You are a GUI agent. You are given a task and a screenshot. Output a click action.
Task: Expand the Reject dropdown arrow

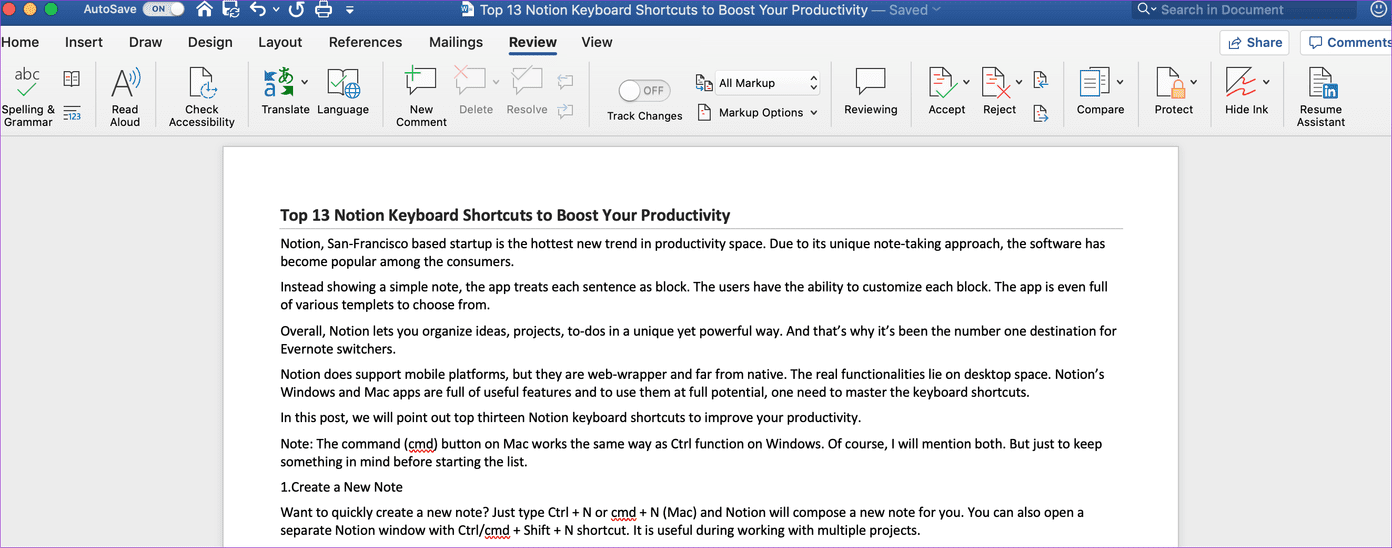[1019, 82]
